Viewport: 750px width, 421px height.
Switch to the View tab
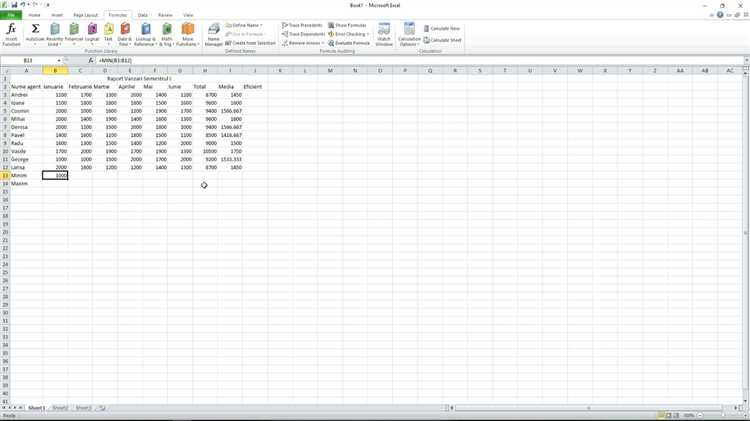(x=188, y=15)
